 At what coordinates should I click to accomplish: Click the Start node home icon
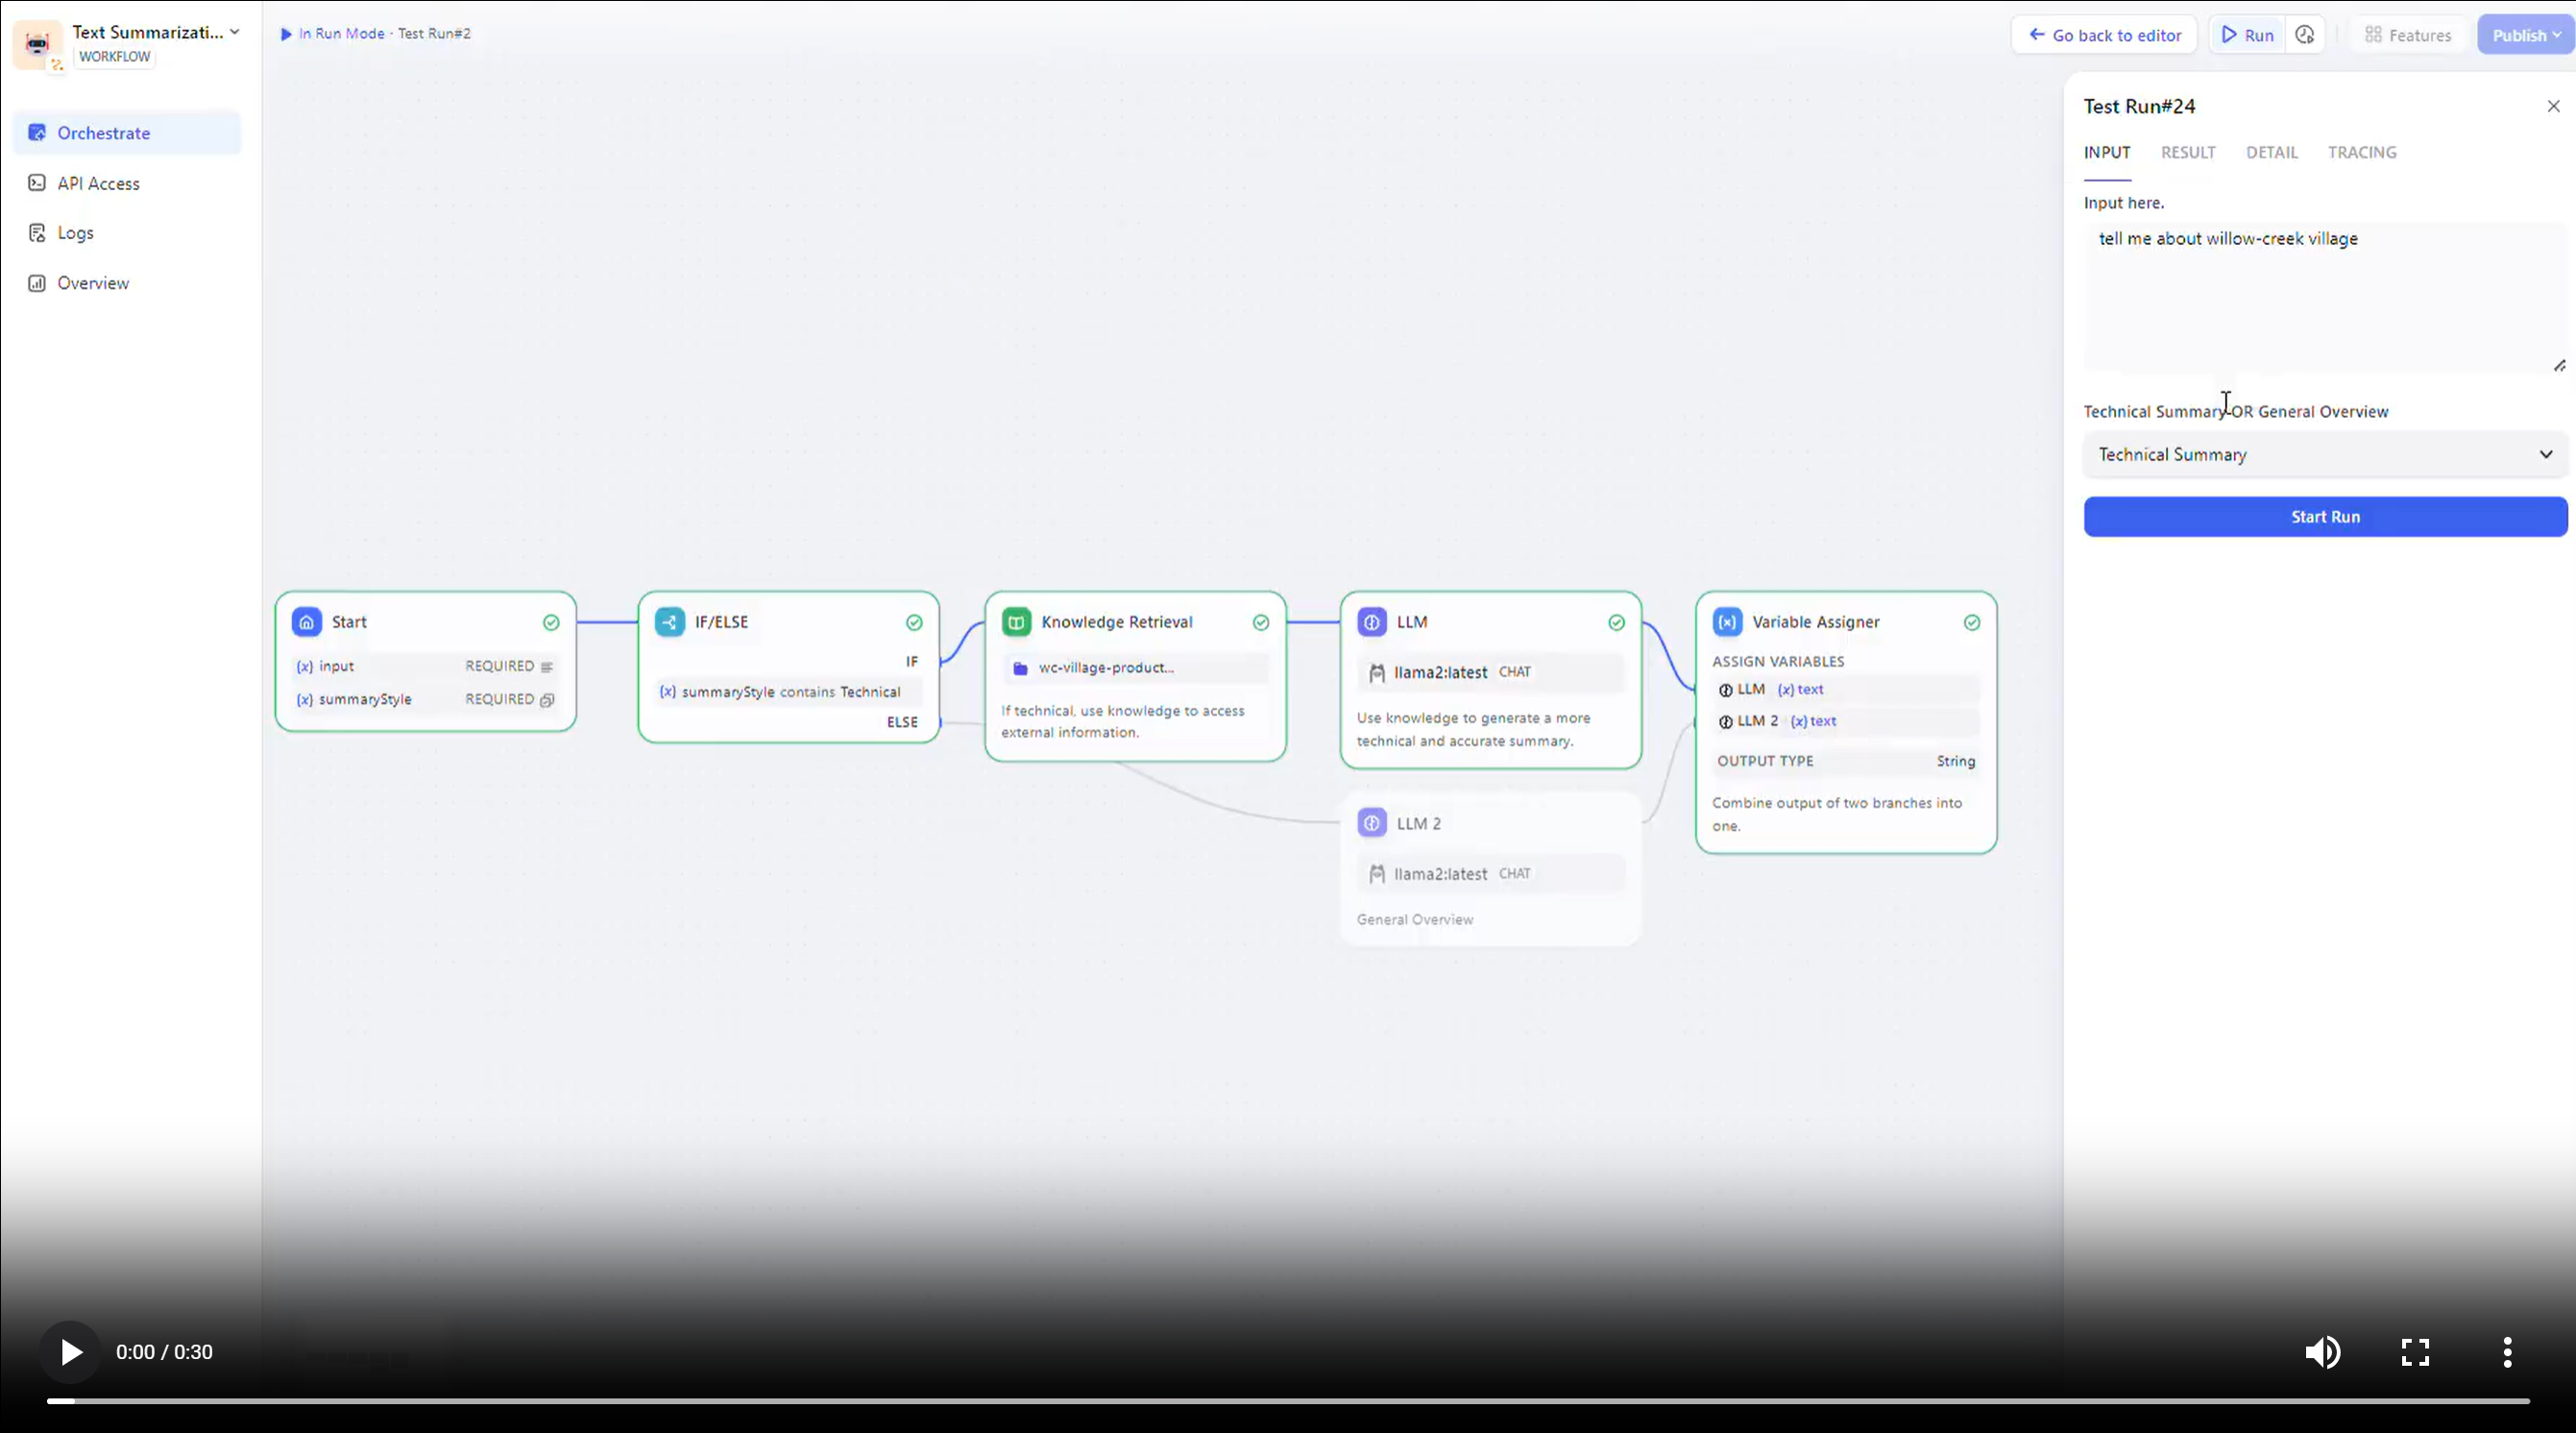[x=307, y=622]
